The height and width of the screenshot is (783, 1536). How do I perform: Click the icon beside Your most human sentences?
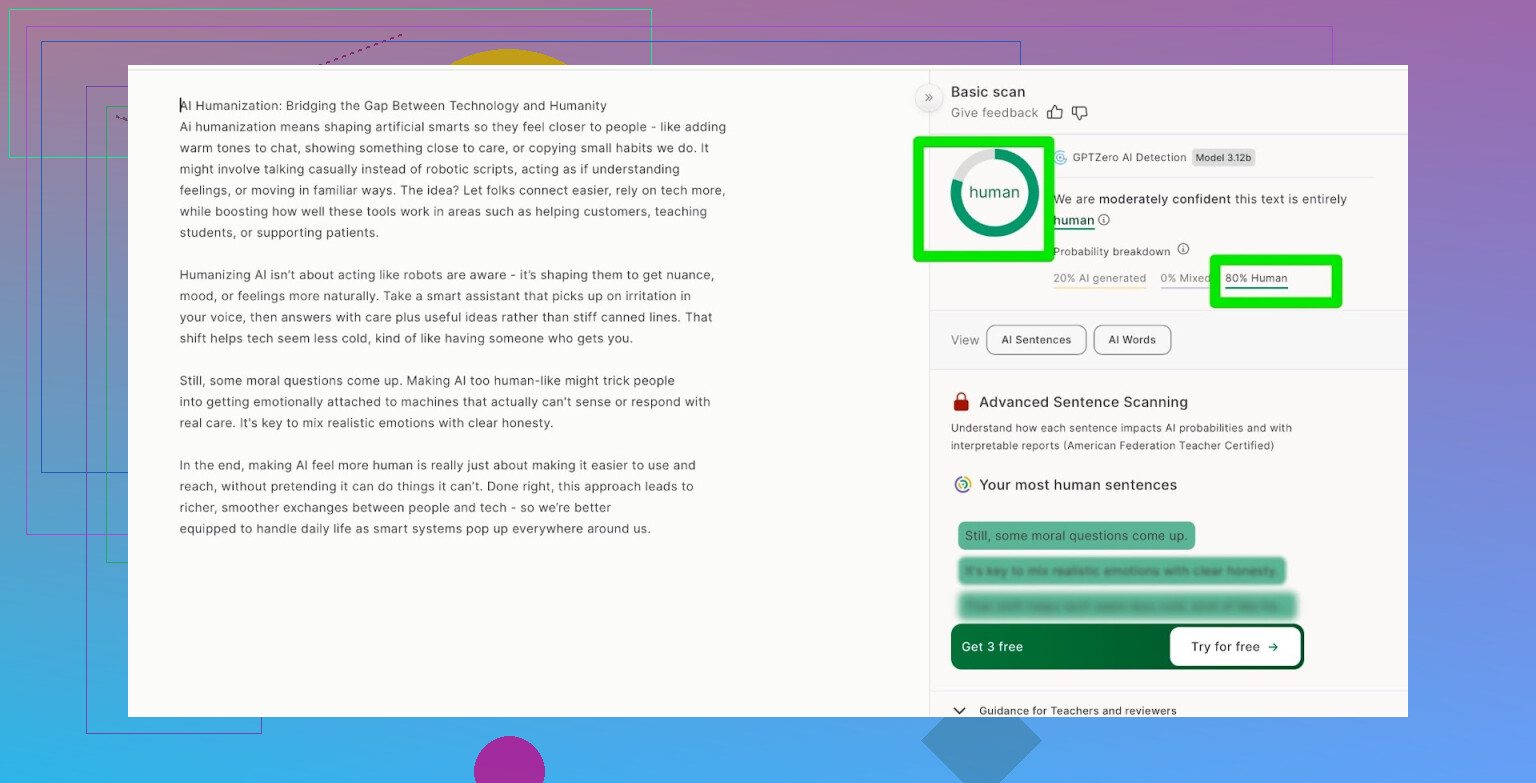pos(962,485)
